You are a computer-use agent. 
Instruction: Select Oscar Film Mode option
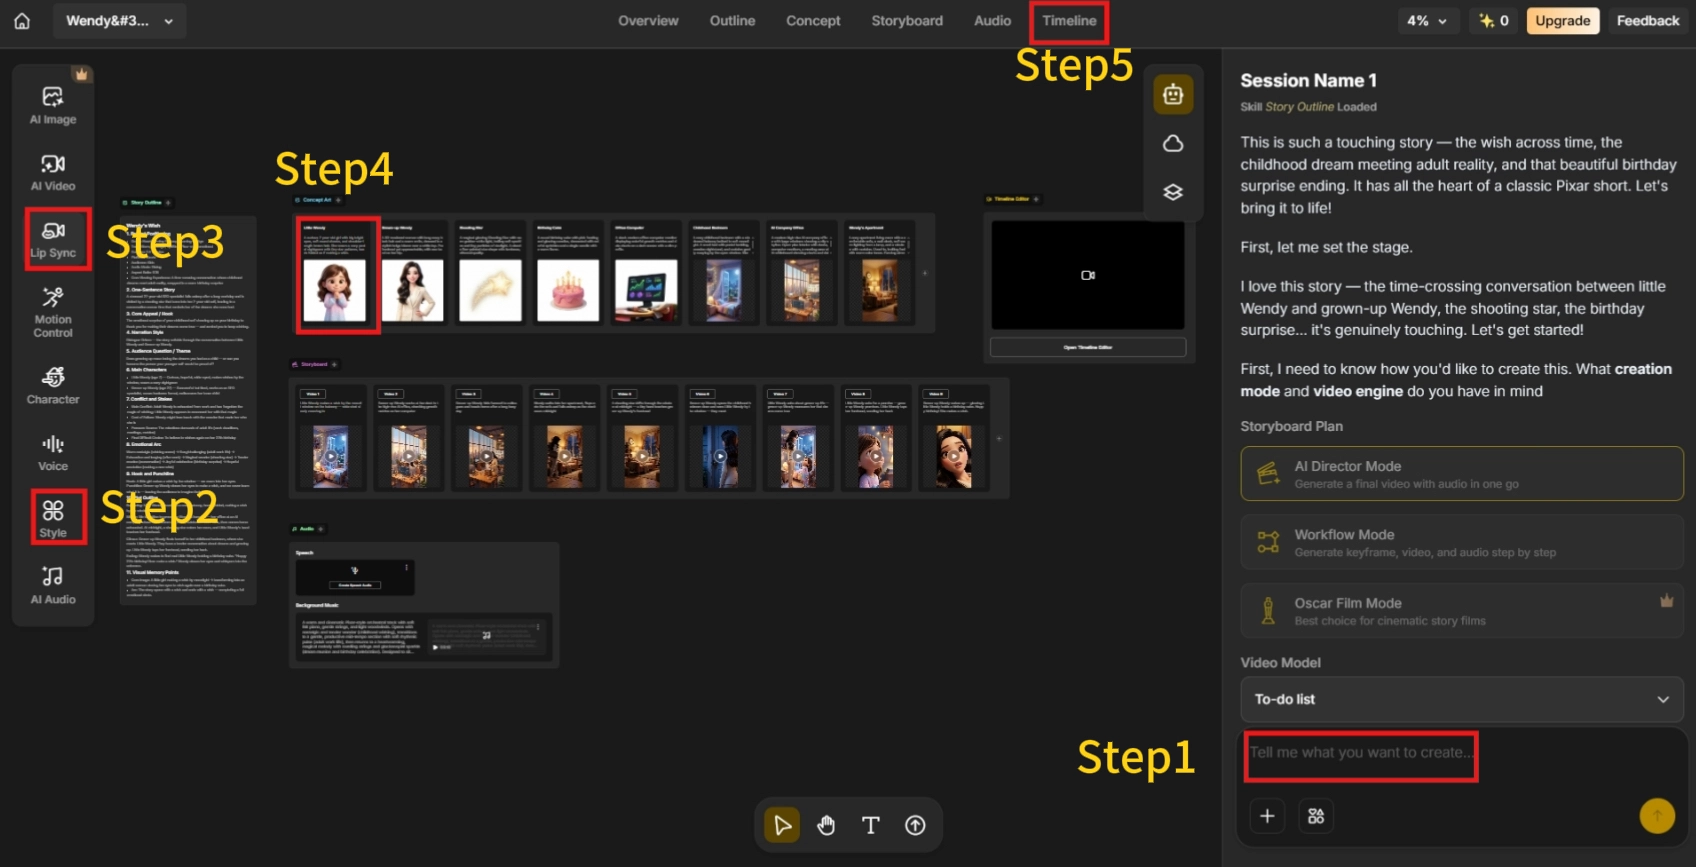click(1462, 611)
